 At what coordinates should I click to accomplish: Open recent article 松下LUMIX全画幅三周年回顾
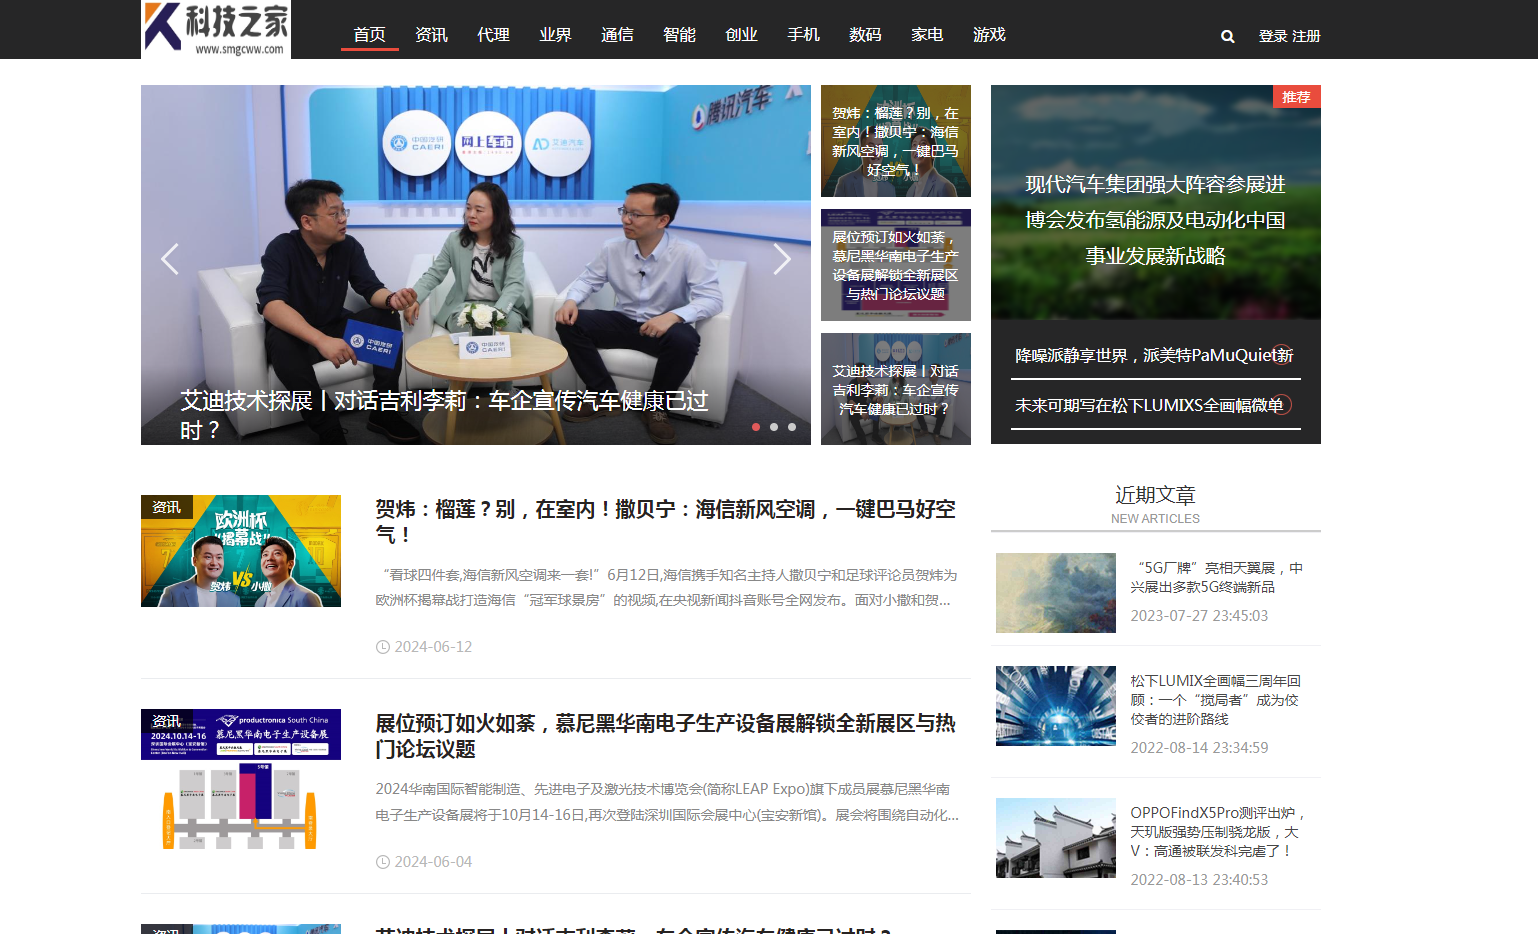tap(1216, 700)
